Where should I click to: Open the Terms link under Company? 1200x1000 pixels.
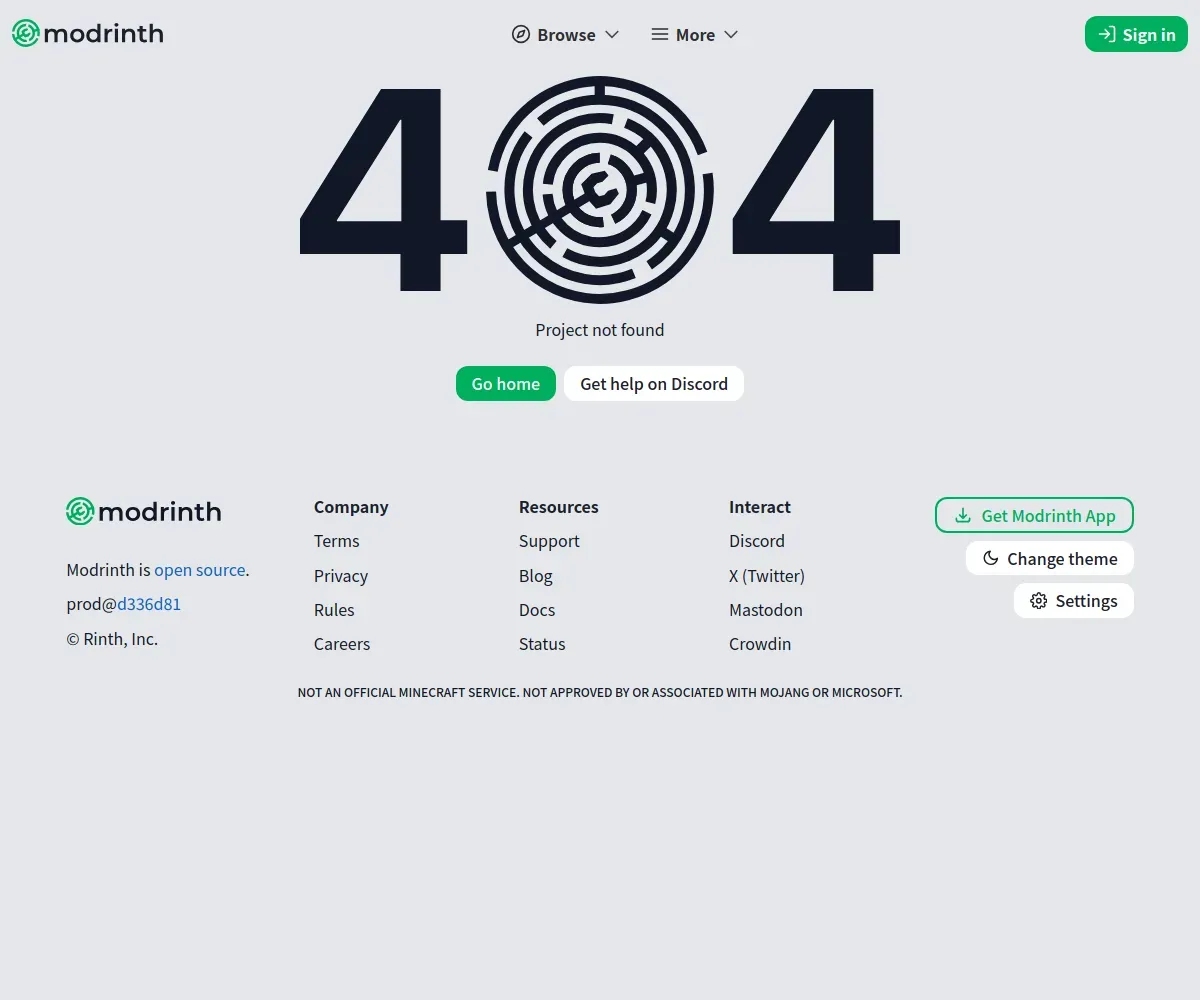click(x=337, y=541)
